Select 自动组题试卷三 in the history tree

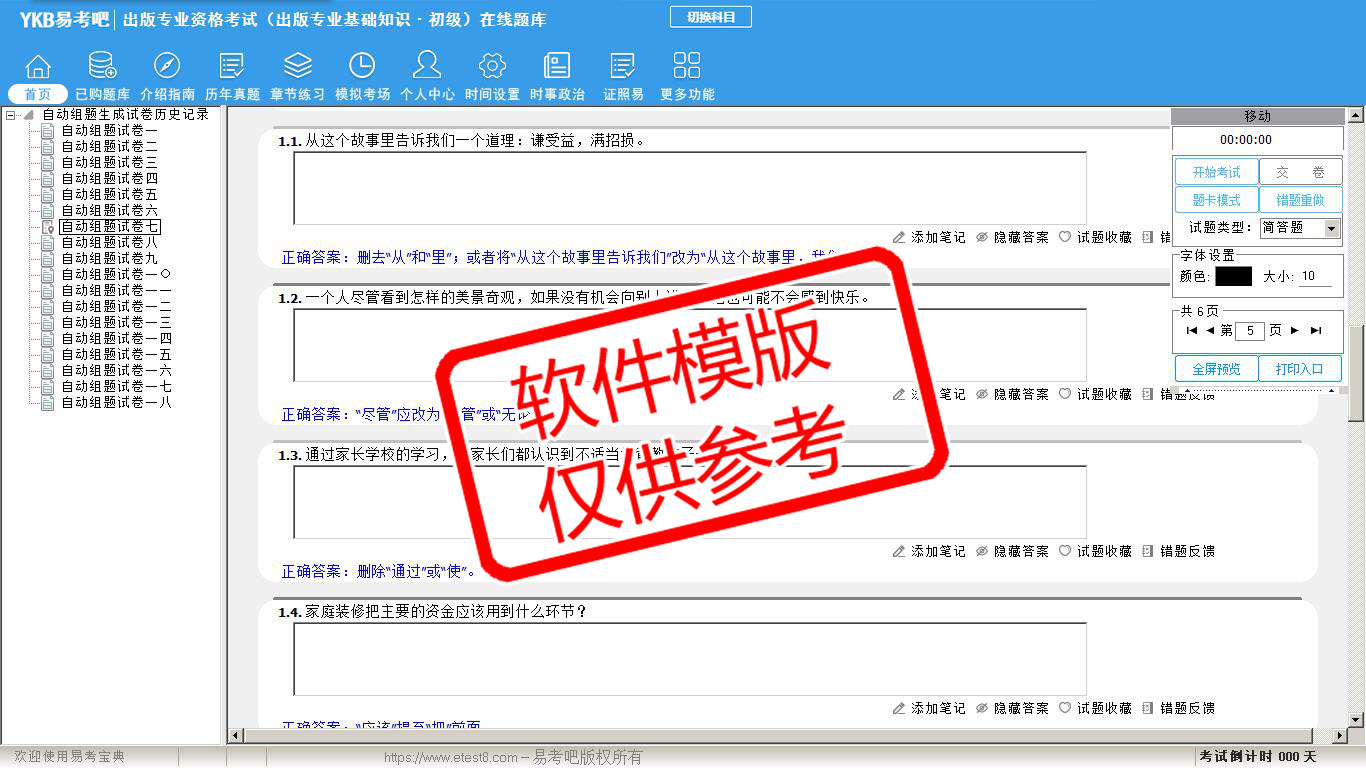tap(109, 162)
